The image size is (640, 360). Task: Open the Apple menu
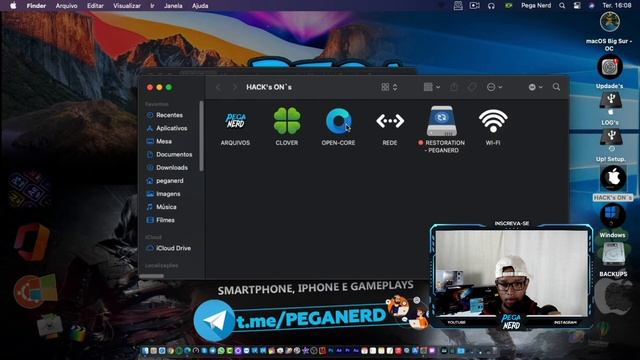pos(13,6)
